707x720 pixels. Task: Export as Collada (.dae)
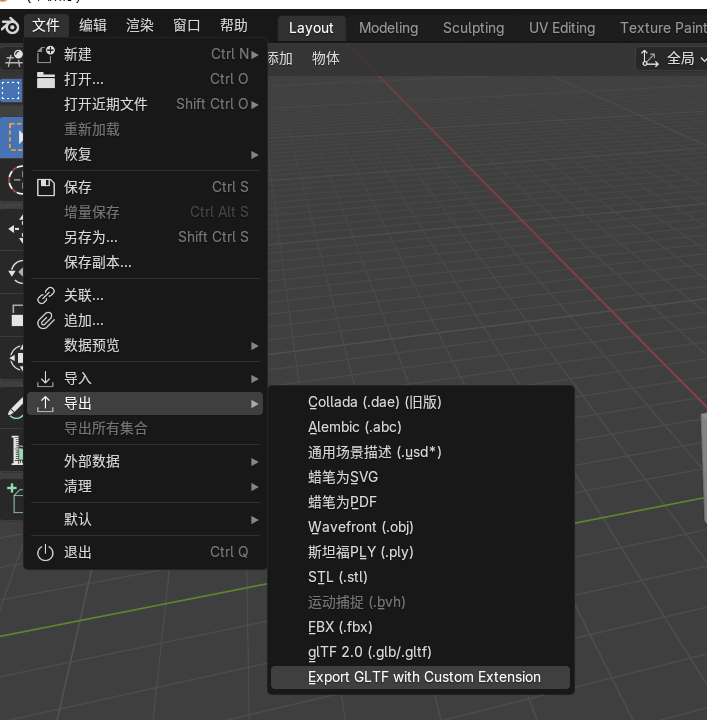(x=421, y=402)
